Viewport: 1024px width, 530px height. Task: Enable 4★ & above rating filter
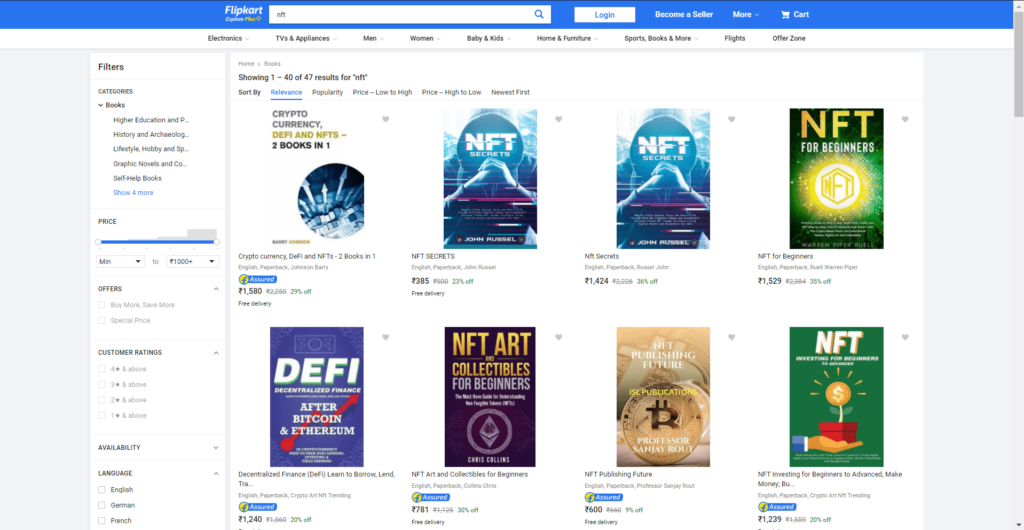102,369
